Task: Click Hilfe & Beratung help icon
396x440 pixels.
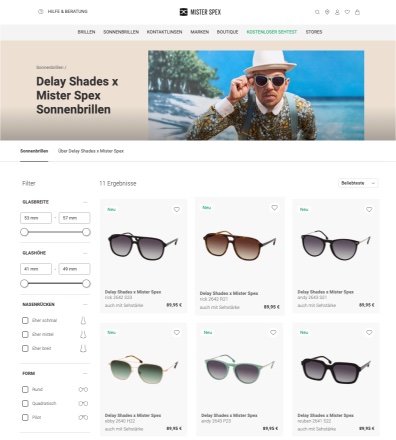Action: pyautogui.click(x=41, y=12)
